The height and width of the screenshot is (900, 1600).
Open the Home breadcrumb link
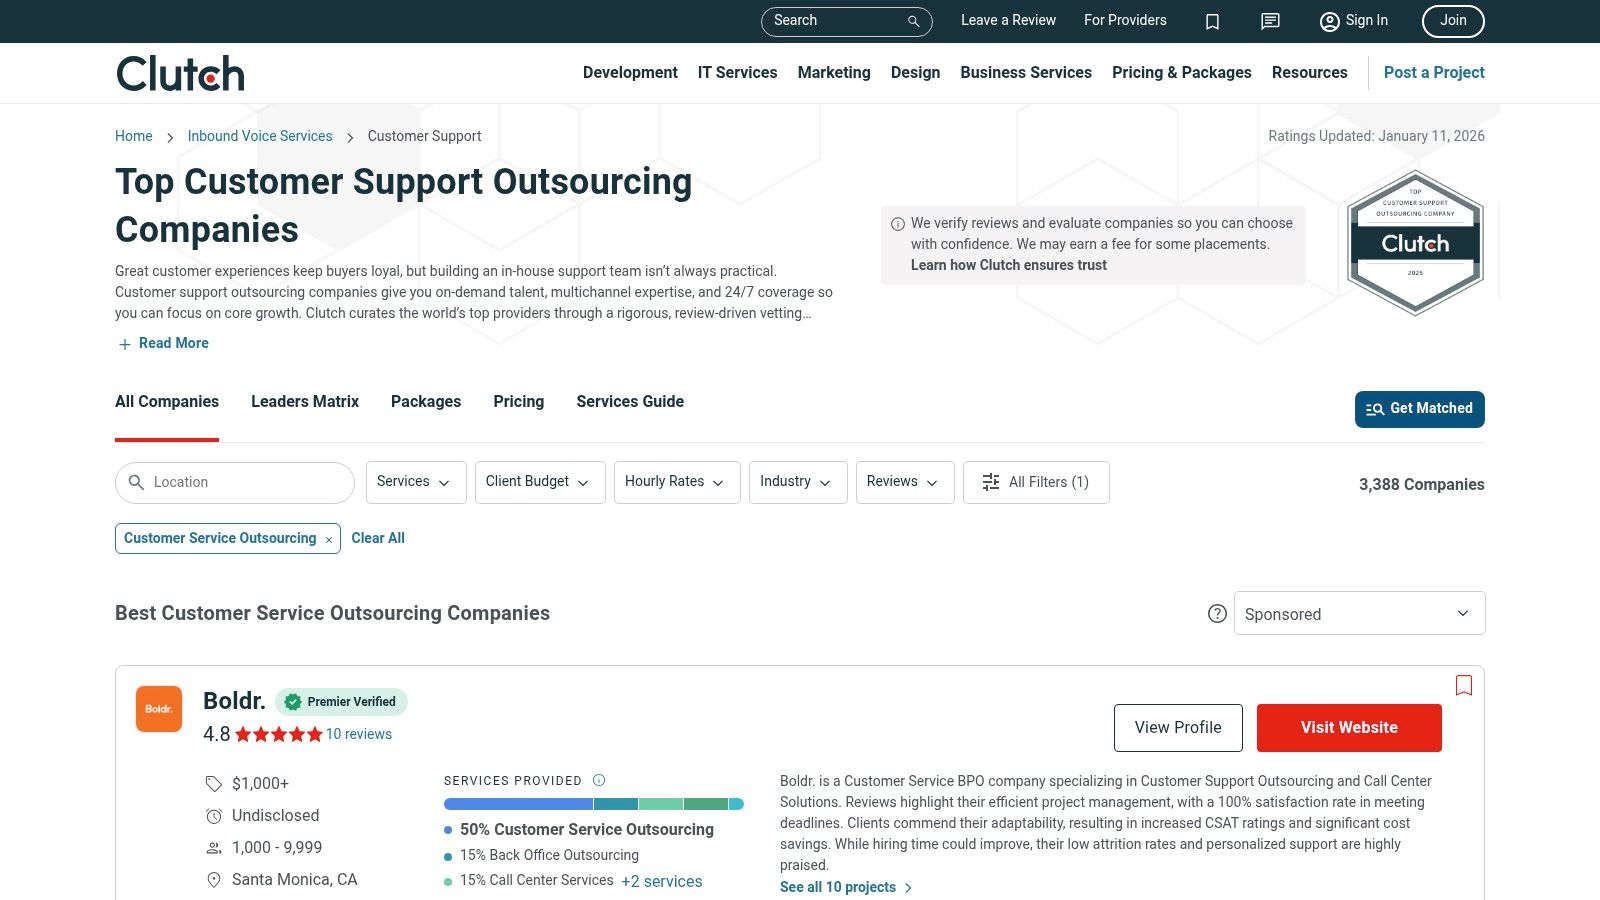pyautogui.click(x=134, y=136)
